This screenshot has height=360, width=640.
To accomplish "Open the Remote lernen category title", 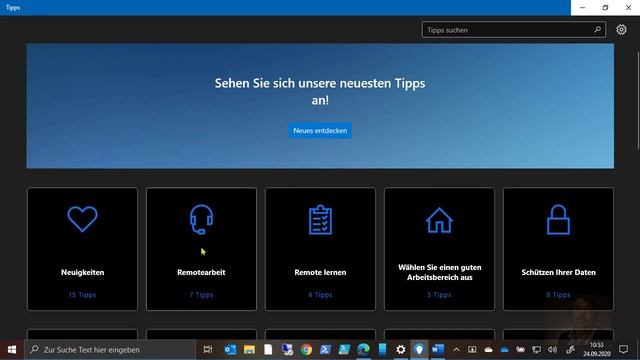I will pos(320,272).
